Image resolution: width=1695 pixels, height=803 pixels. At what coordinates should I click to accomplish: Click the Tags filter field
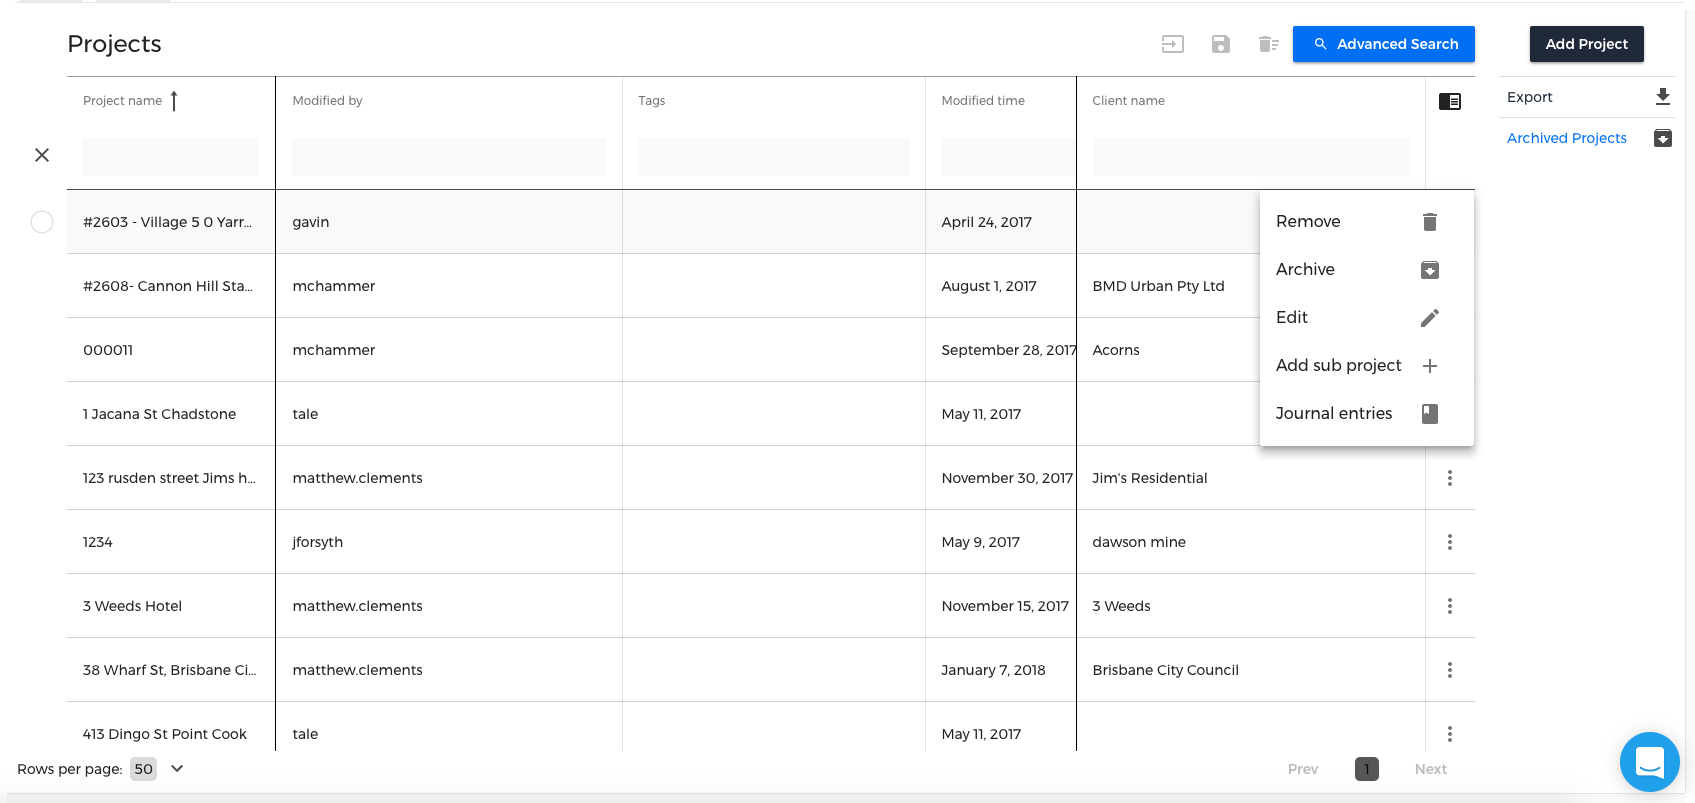pos(774,157)
